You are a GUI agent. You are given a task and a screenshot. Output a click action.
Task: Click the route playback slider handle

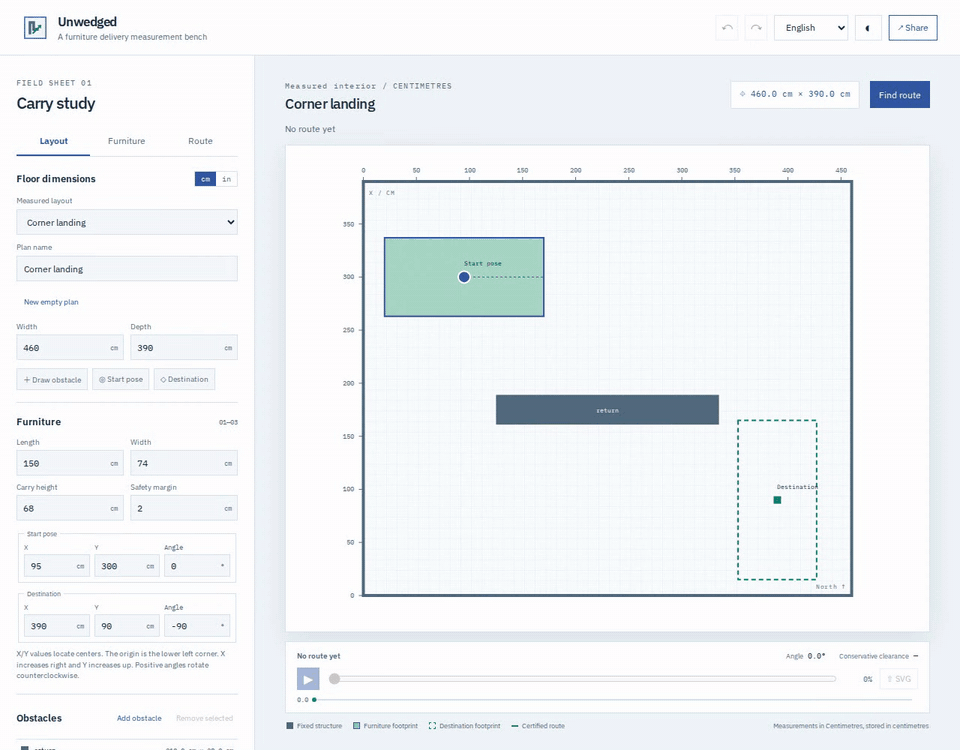334,678
